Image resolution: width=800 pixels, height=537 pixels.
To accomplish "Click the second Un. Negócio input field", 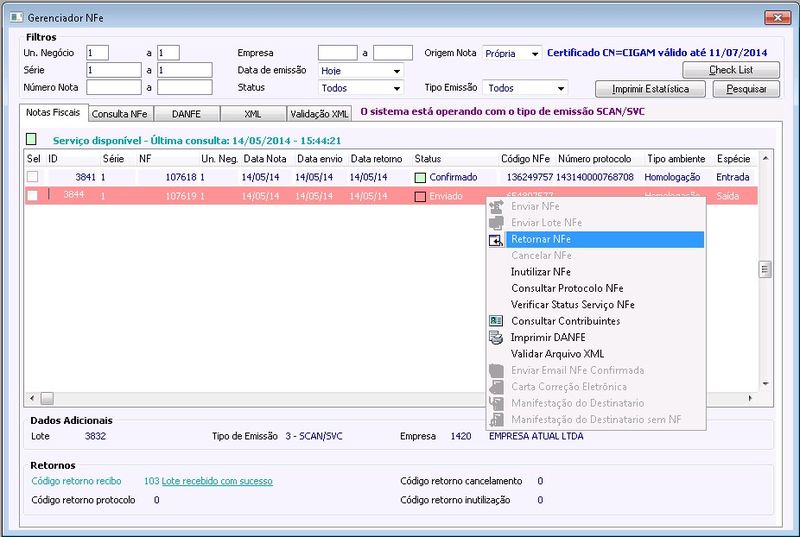I will (x=168, y=53).
